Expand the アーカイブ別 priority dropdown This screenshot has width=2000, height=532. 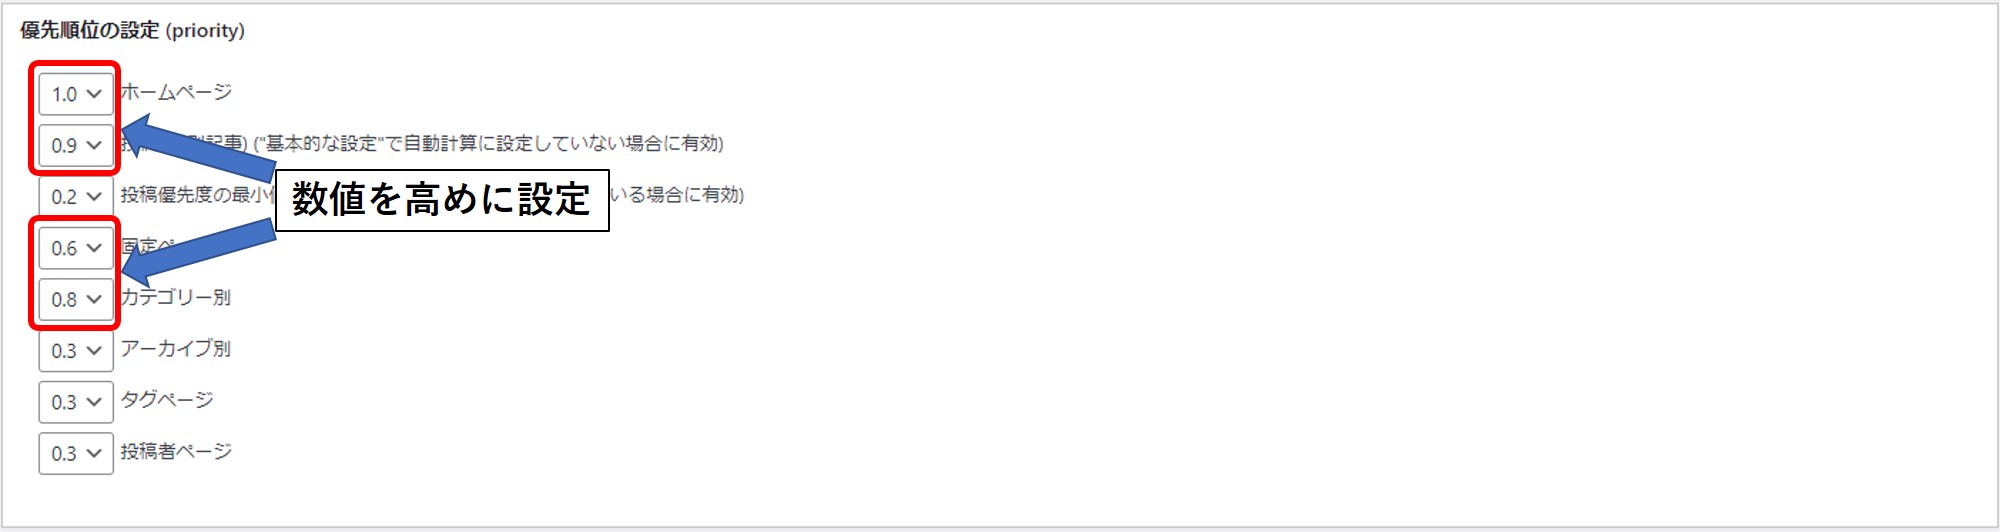click(76, 351)
